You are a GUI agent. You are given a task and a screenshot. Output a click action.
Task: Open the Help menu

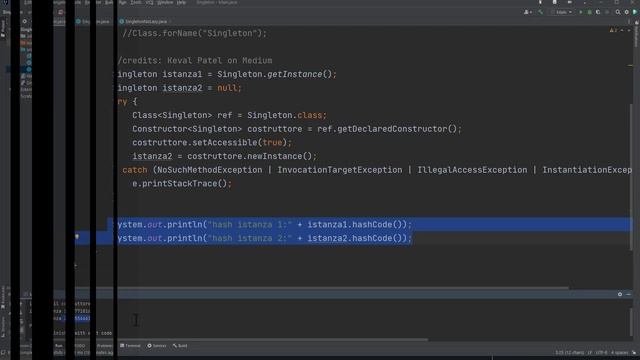point(181,2)
